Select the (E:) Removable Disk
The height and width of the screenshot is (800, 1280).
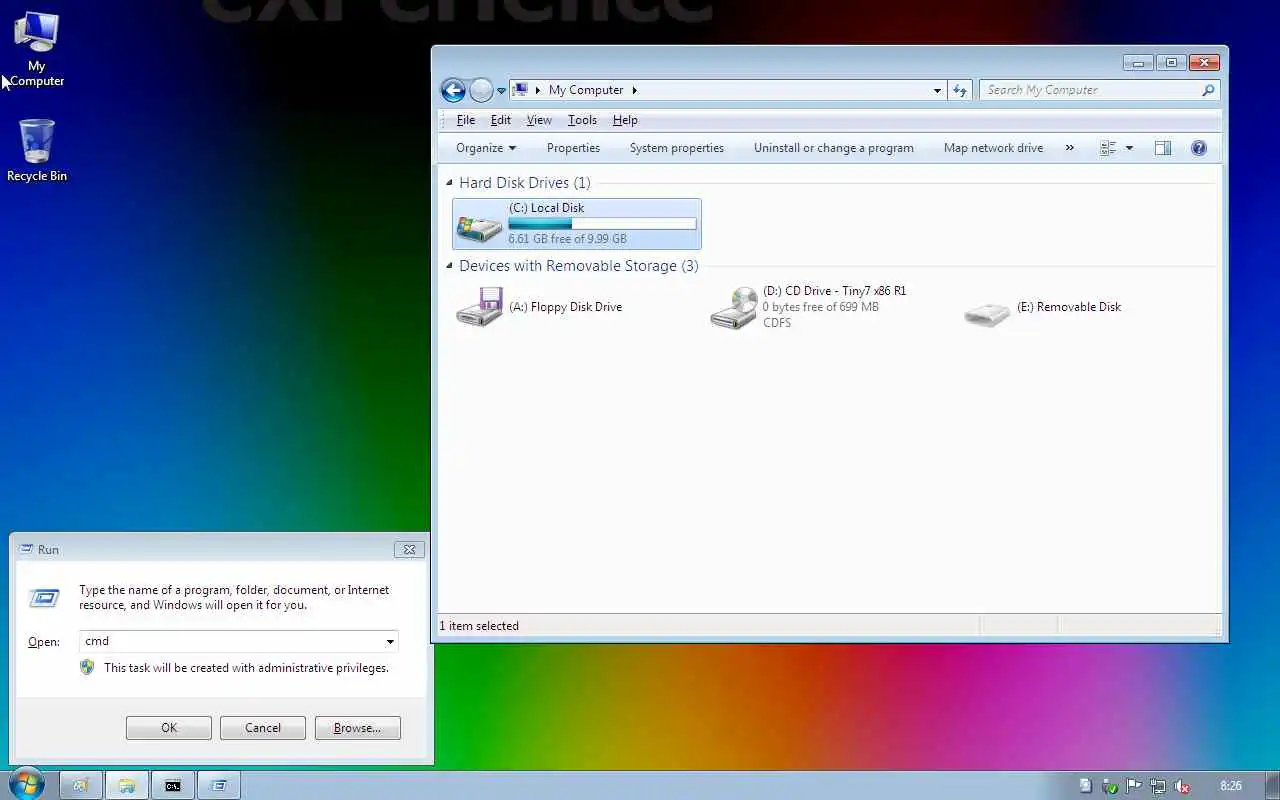pyautogui.click(x=1043, y=307)
